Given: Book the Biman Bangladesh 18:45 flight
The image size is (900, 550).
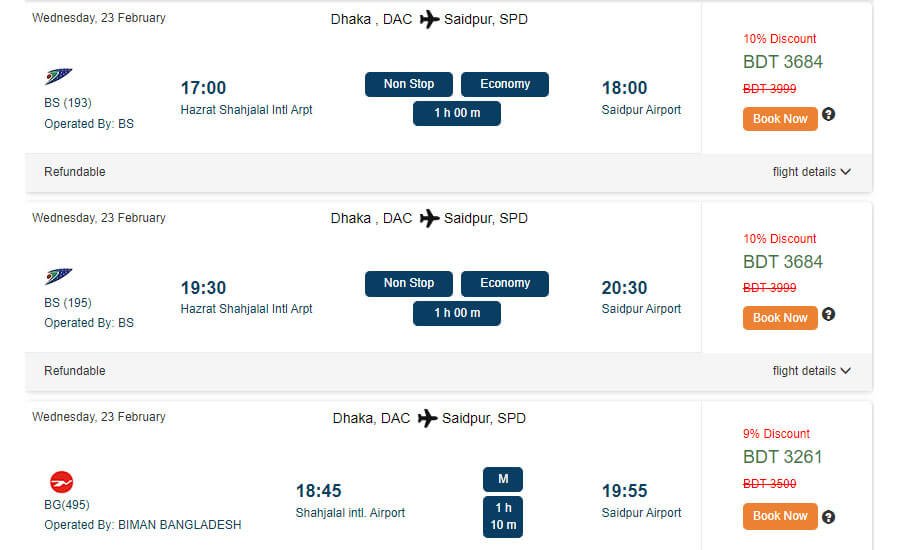Looking at the screenshot, I should click(780, 516).
